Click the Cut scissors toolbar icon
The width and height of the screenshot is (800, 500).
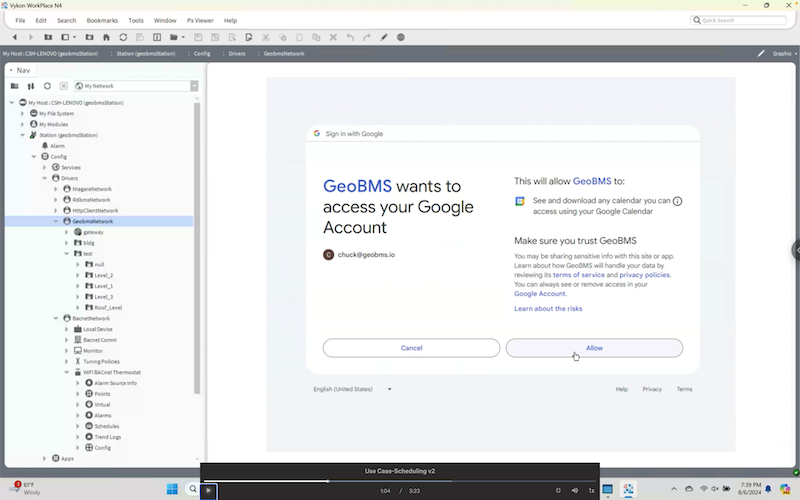click(265, 37)
